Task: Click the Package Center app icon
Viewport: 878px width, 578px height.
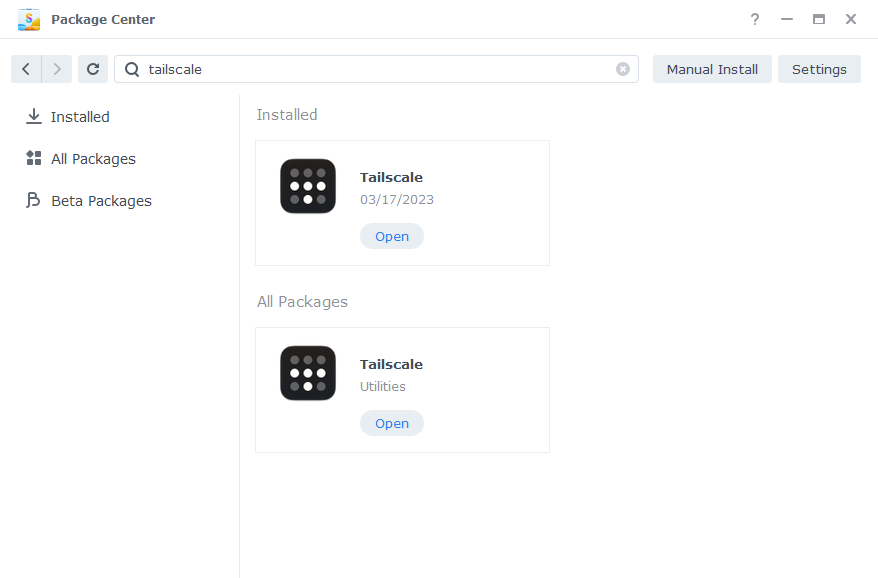Action: coord(29,20)
